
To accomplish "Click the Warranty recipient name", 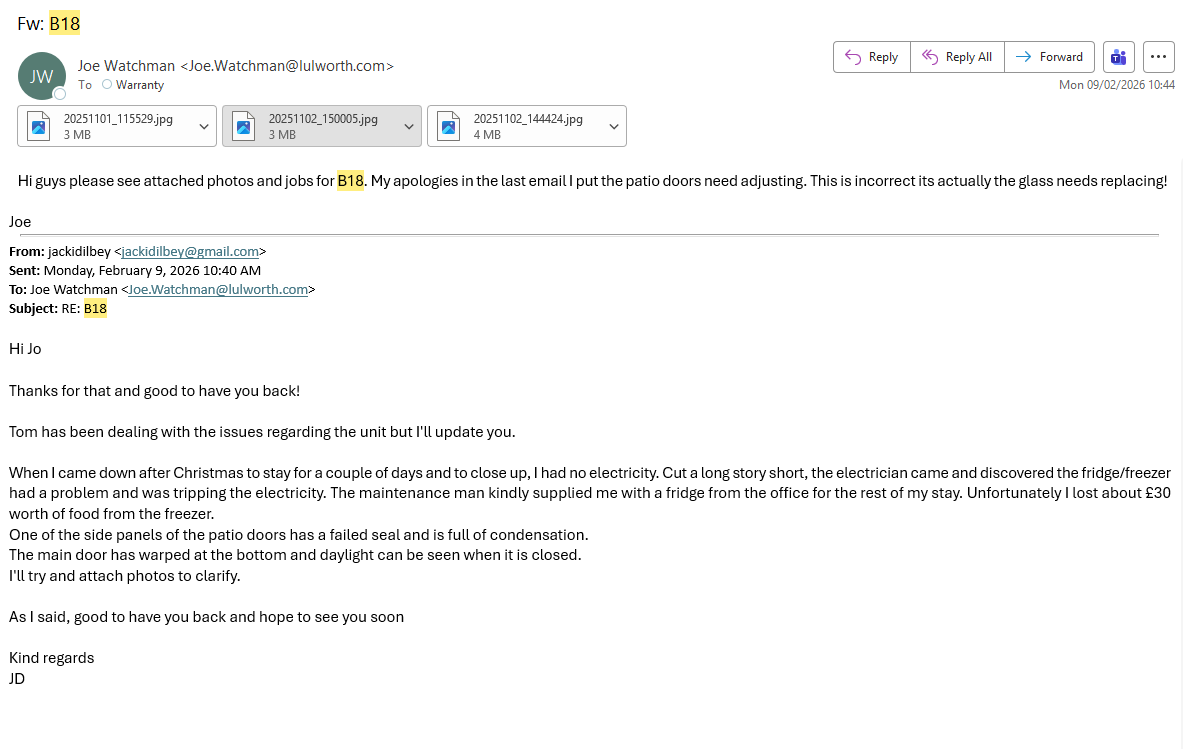I will coord(140,85).
